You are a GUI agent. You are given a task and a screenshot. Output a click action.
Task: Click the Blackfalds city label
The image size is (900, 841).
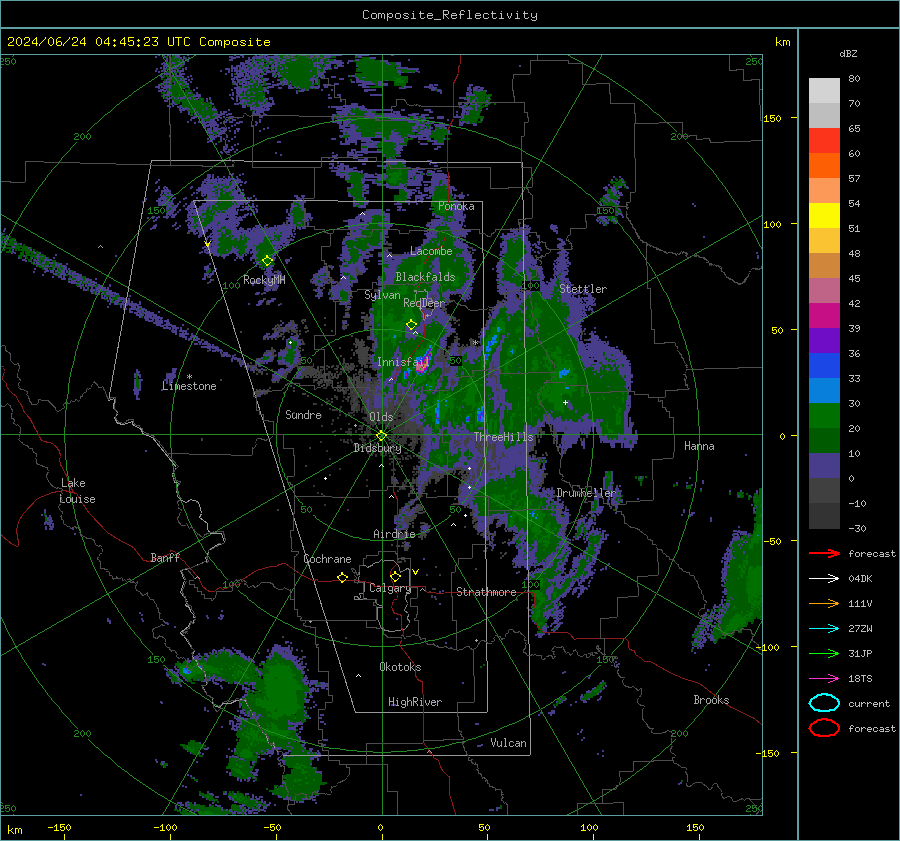tap(425, 277)
